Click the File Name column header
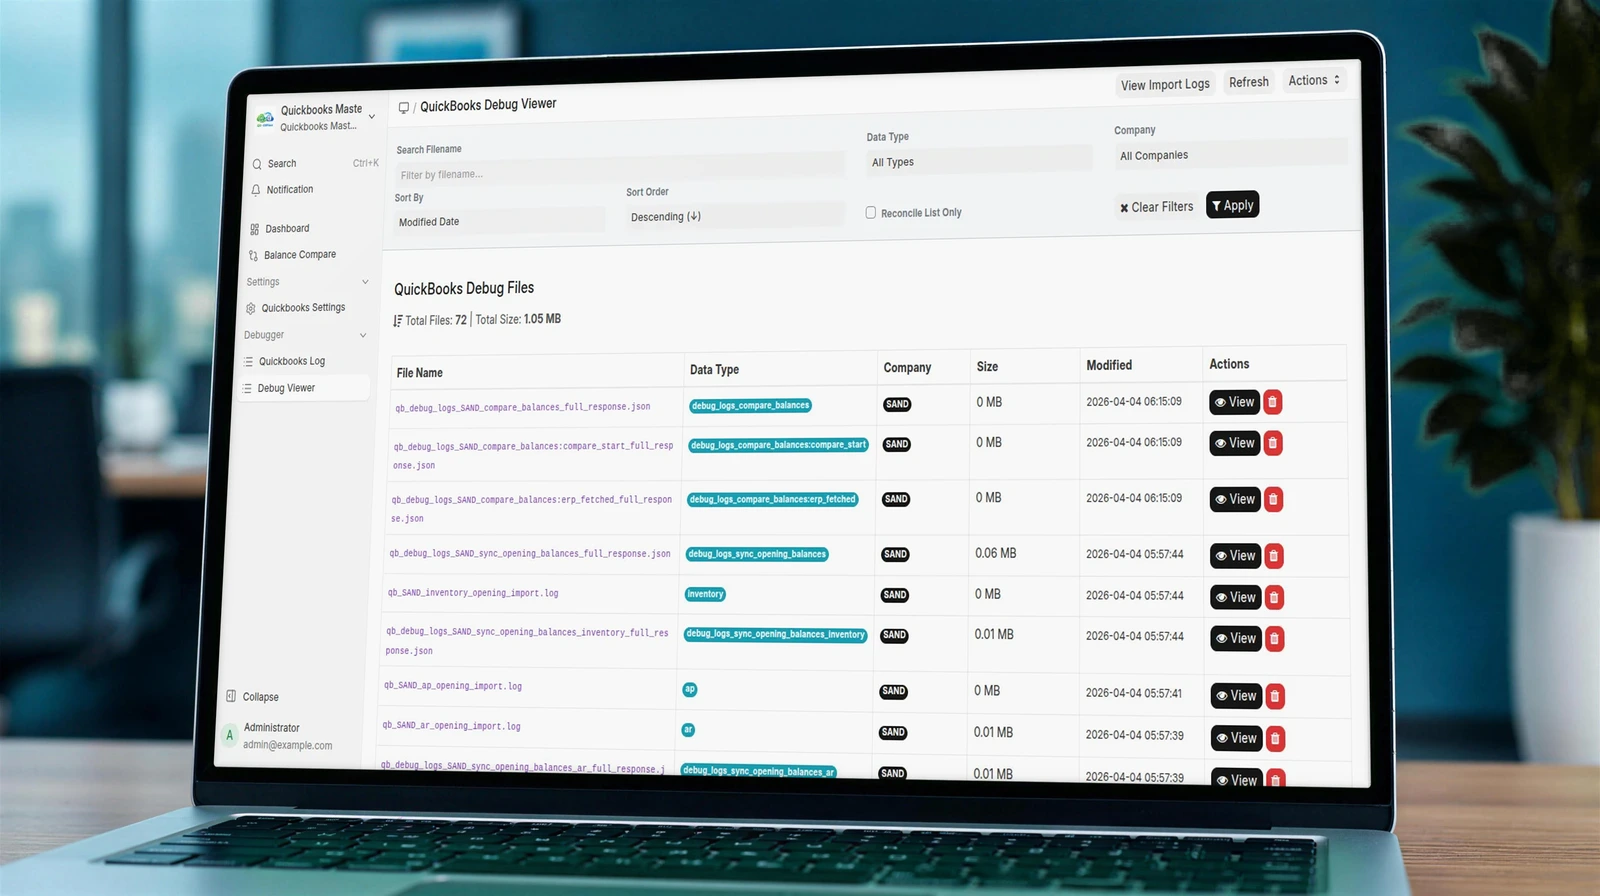The width and height of the screenshot is (1600, 896). tap(420, 373)
